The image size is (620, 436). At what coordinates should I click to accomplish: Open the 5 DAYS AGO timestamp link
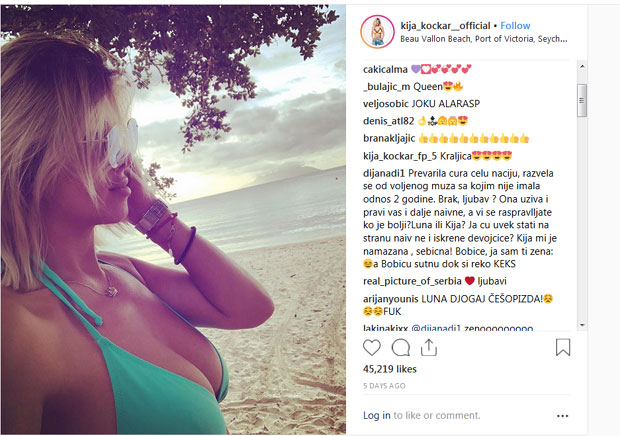click(384, 386)
